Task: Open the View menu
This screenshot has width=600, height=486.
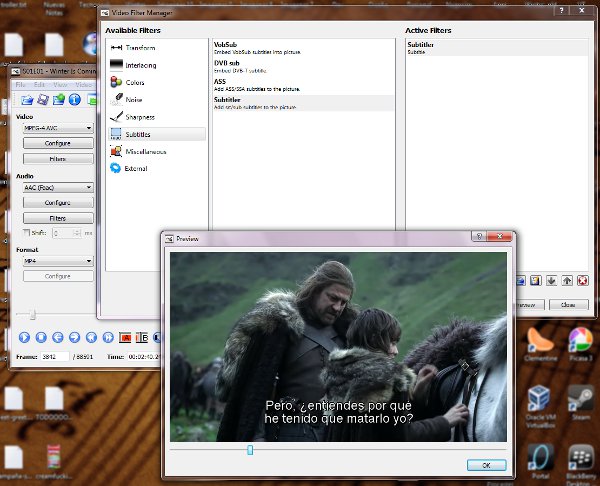Action: coord(60,85)
